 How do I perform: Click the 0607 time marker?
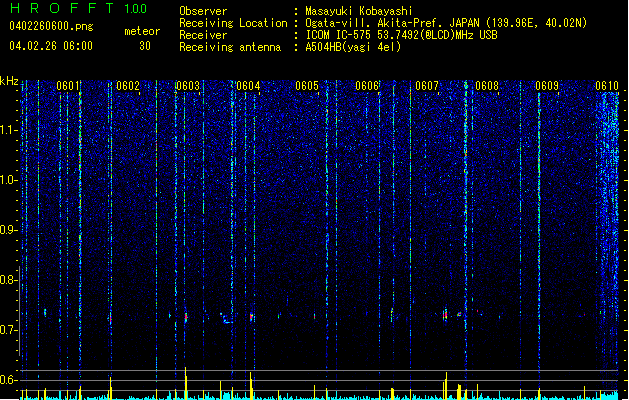coord(427,86)
